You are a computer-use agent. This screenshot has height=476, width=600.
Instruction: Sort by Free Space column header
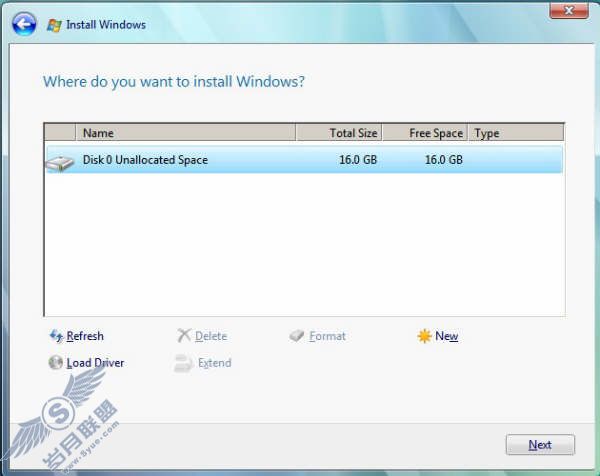point(425,133)
